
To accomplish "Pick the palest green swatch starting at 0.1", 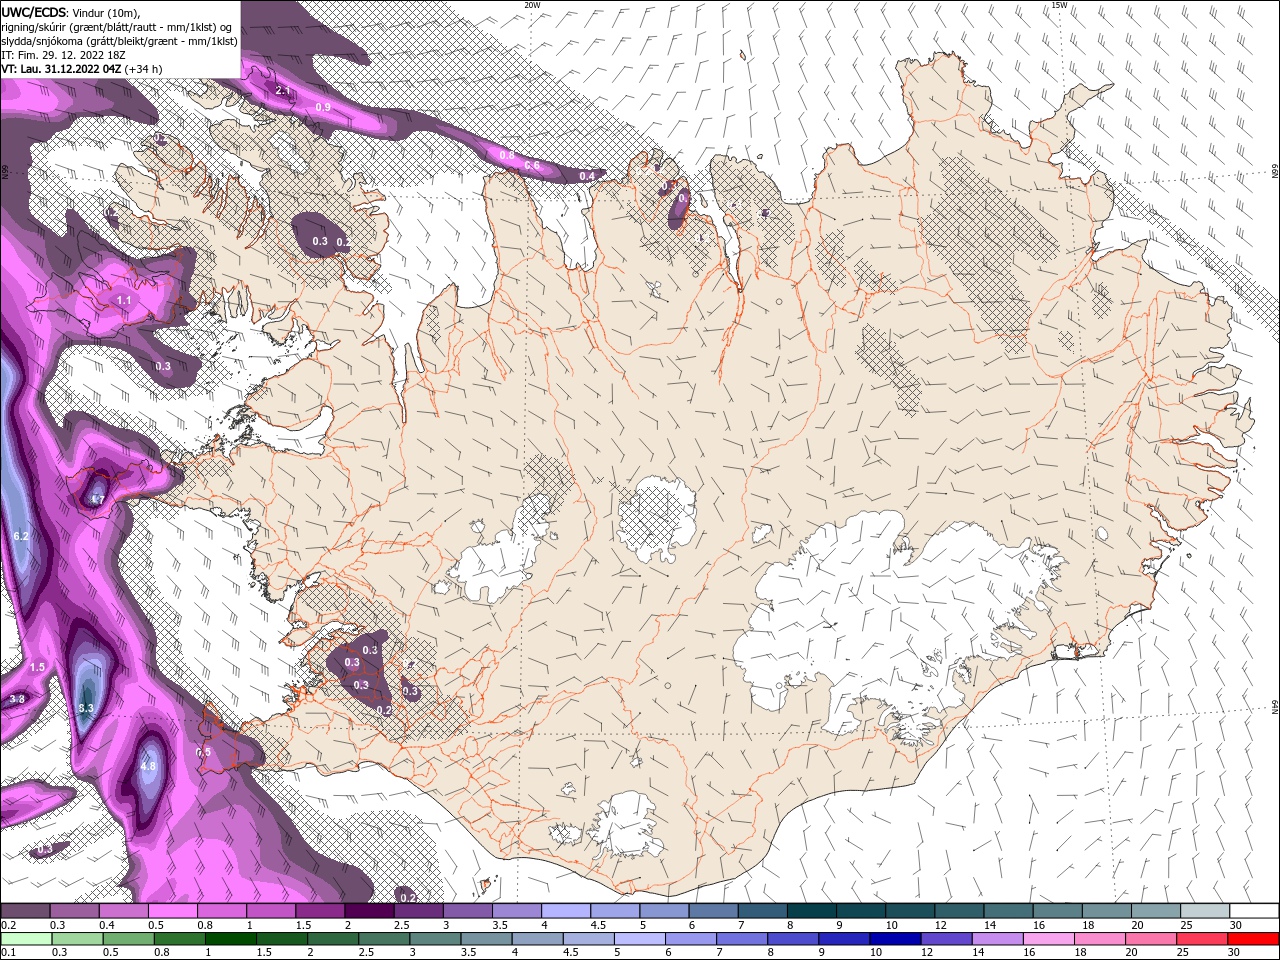I will click(x=25, y=939).
